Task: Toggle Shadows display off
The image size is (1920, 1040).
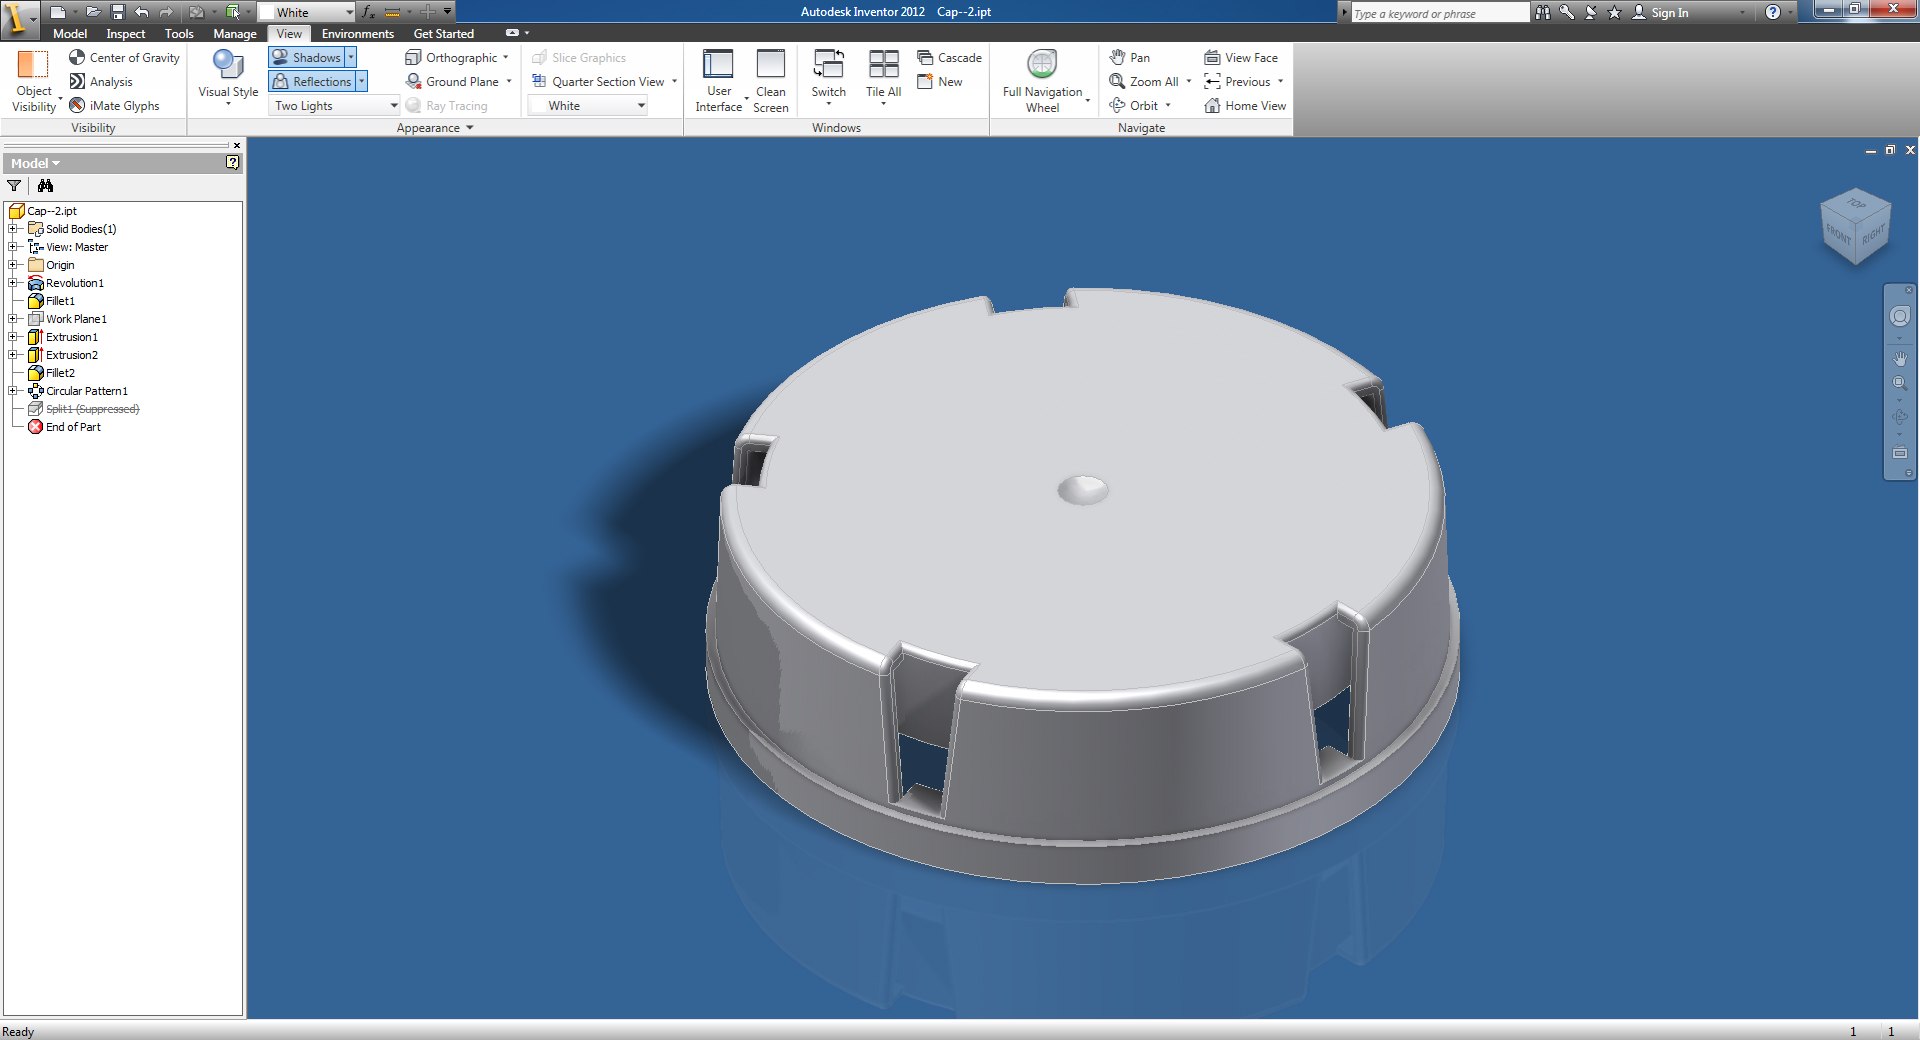Action: tap(308, 58)
